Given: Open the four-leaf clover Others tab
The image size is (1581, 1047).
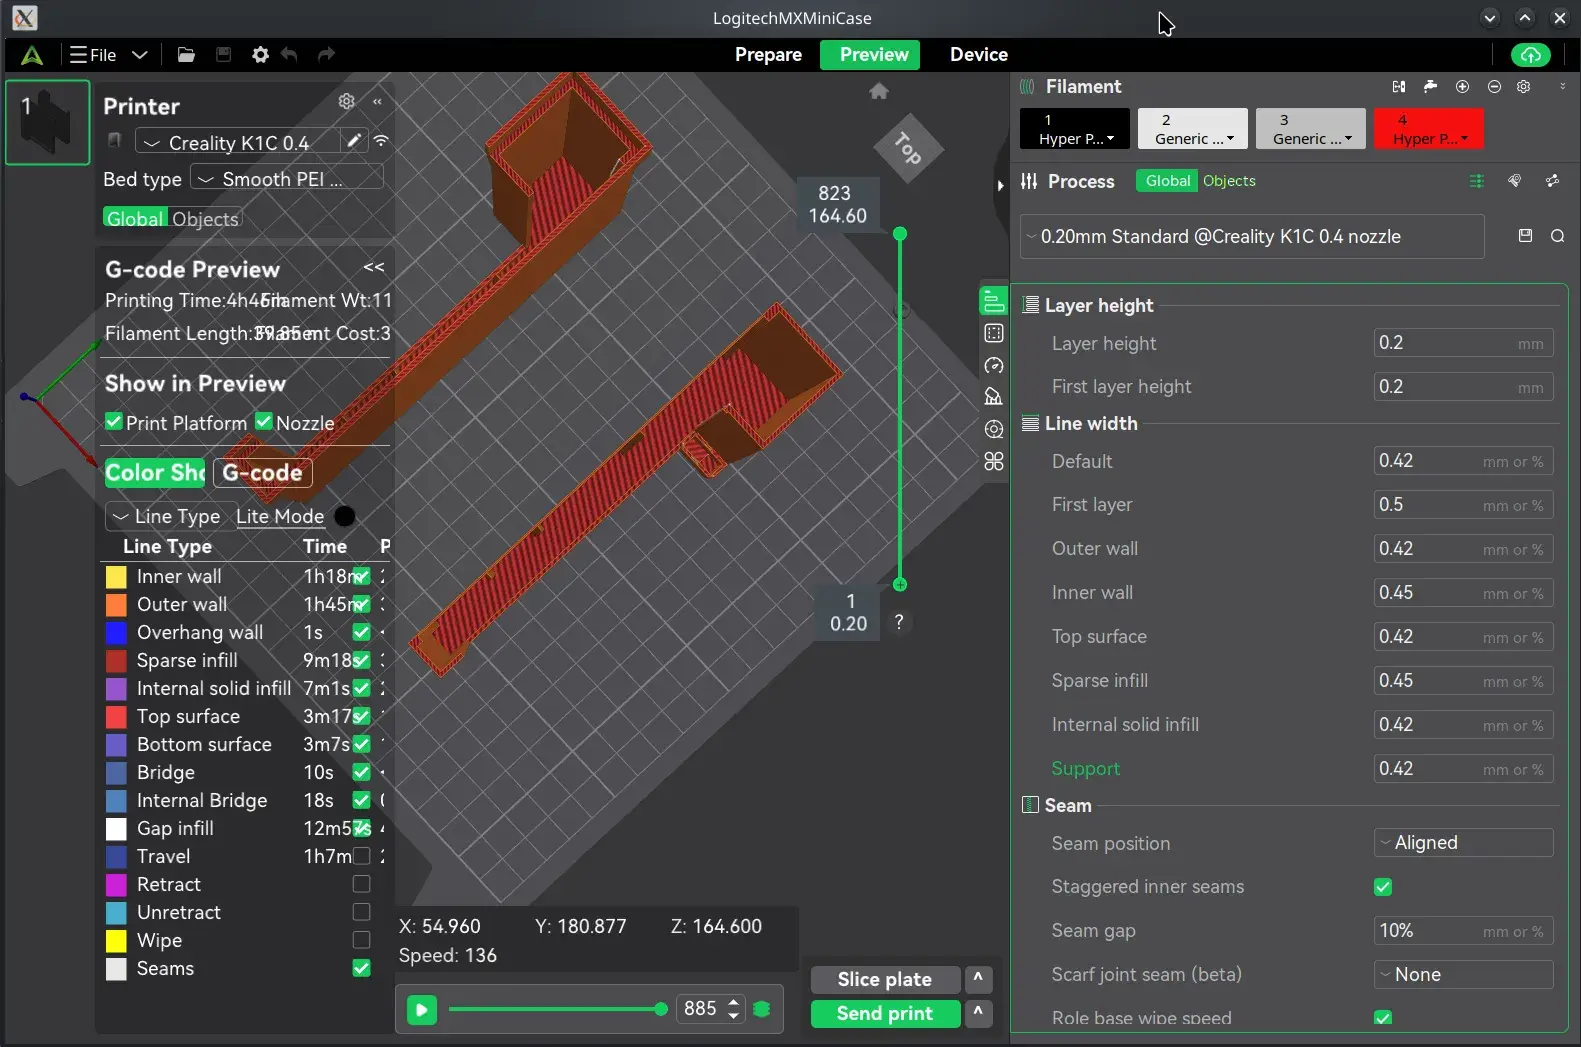Looking at the screenshot, I should (994, 461).
